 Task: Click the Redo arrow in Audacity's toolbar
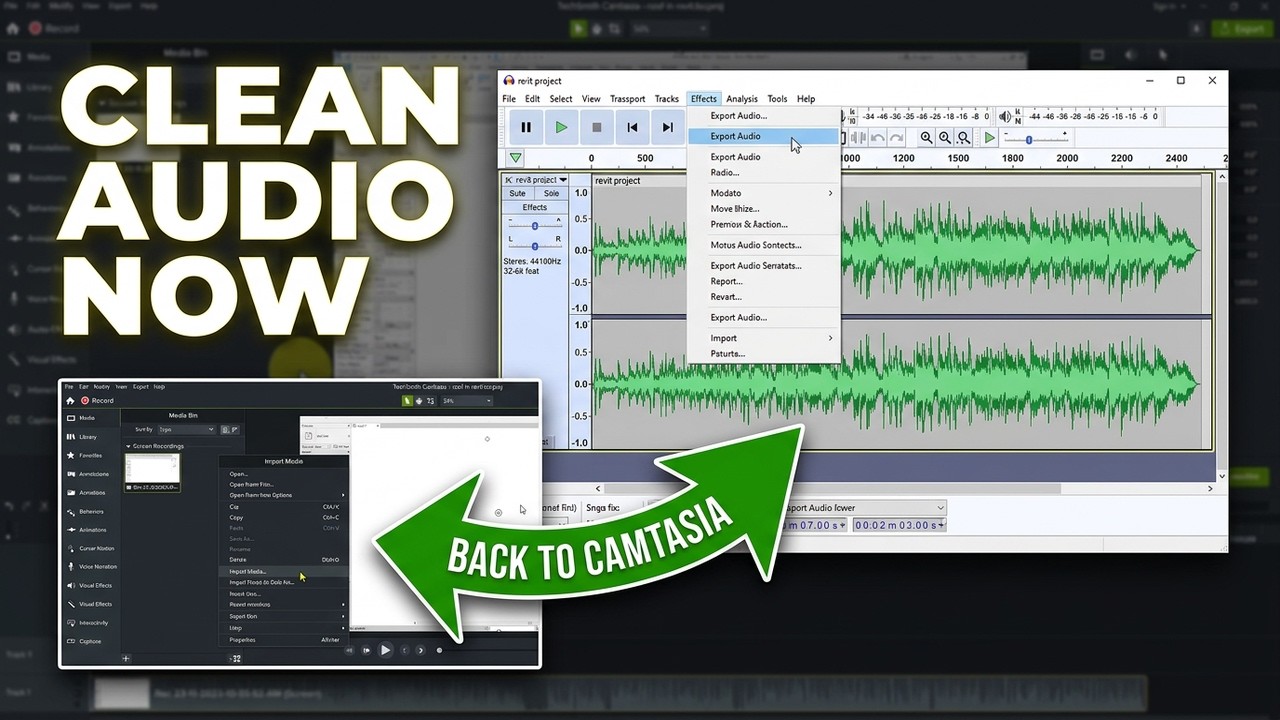[x=897, y=138]
